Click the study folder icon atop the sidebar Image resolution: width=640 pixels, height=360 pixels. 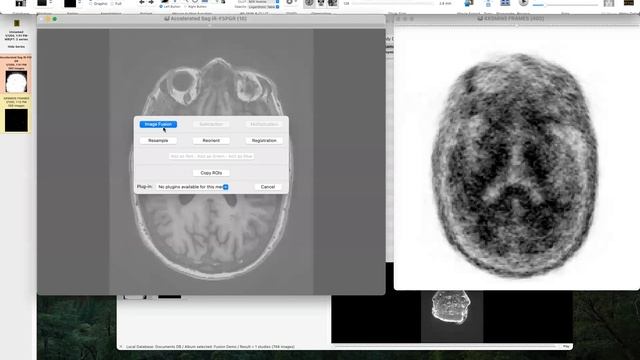16,23
